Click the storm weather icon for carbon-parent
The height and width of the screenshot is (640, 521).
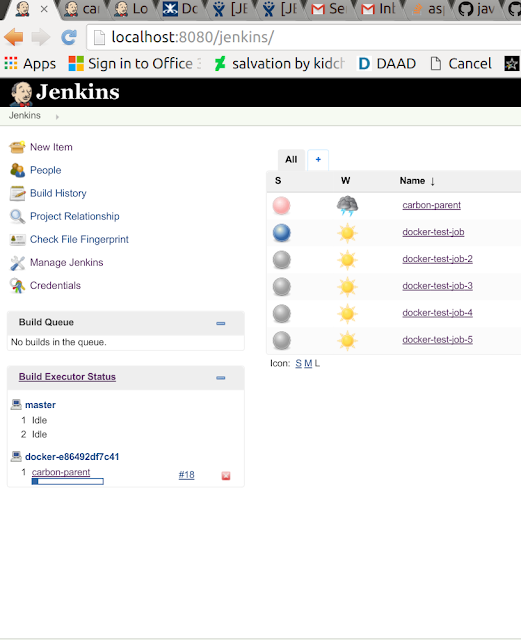pos(347,205)
